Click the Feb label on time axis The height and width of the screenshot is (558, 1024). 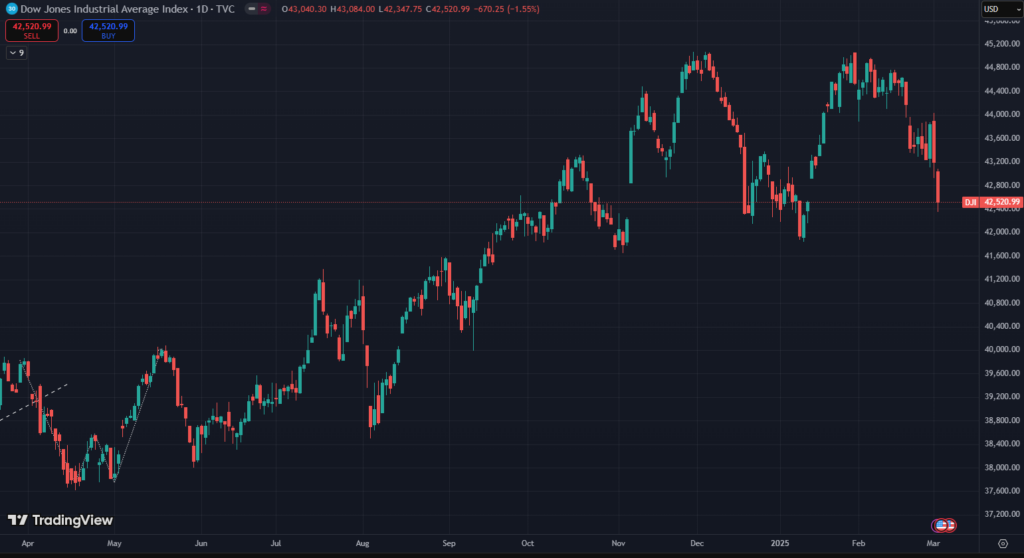[858, 543]
